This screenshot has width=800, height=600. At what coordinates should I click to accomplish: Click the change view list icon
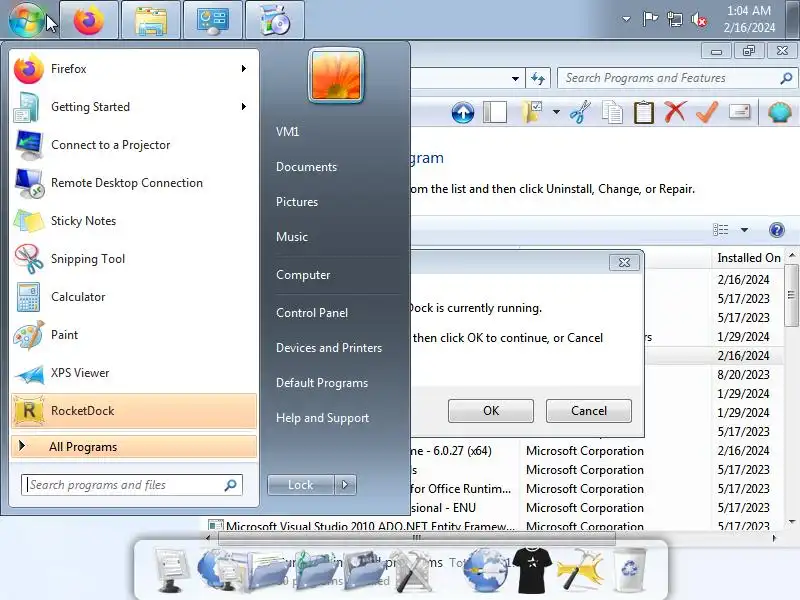click(720, 230)
